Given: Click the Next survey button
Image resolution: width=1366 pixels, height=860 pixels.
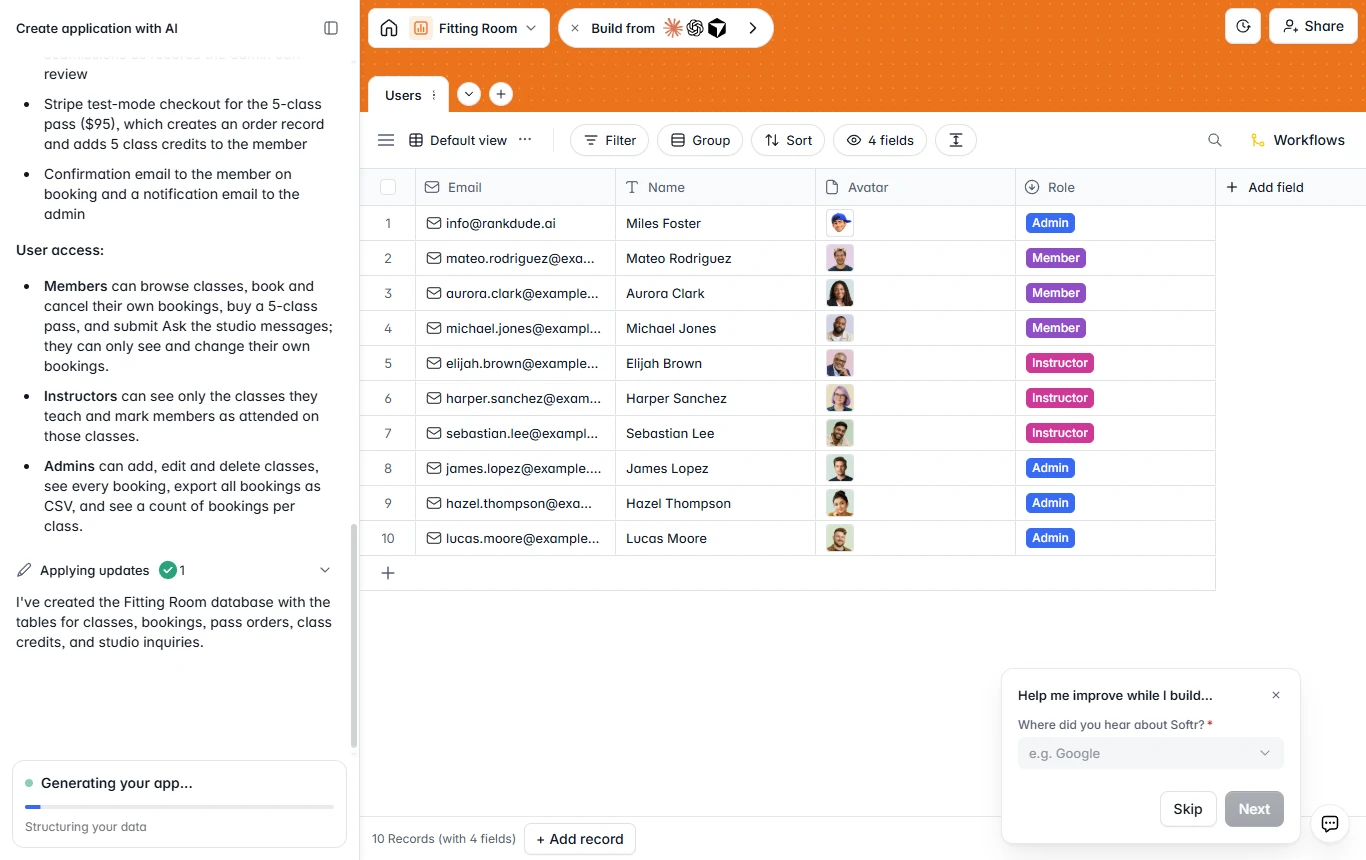Looking at the screenshot, I should tap(1254, 809).
